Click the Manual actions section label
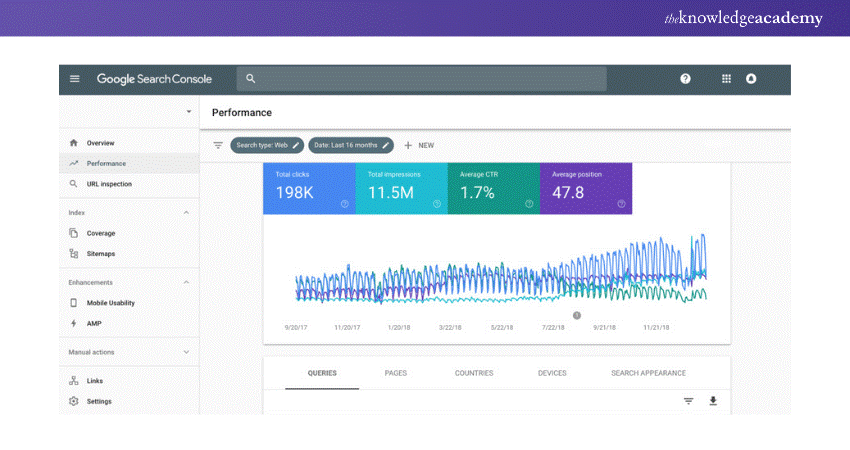 pos(91,352)
